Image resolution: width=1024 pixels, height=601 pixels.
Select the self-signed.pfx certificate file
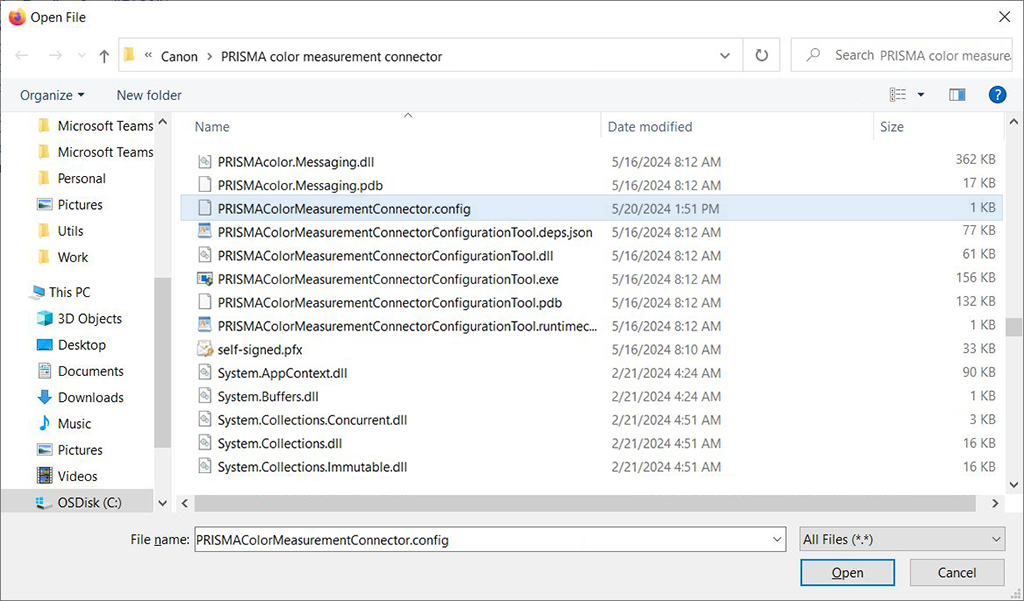pos(260,349)
